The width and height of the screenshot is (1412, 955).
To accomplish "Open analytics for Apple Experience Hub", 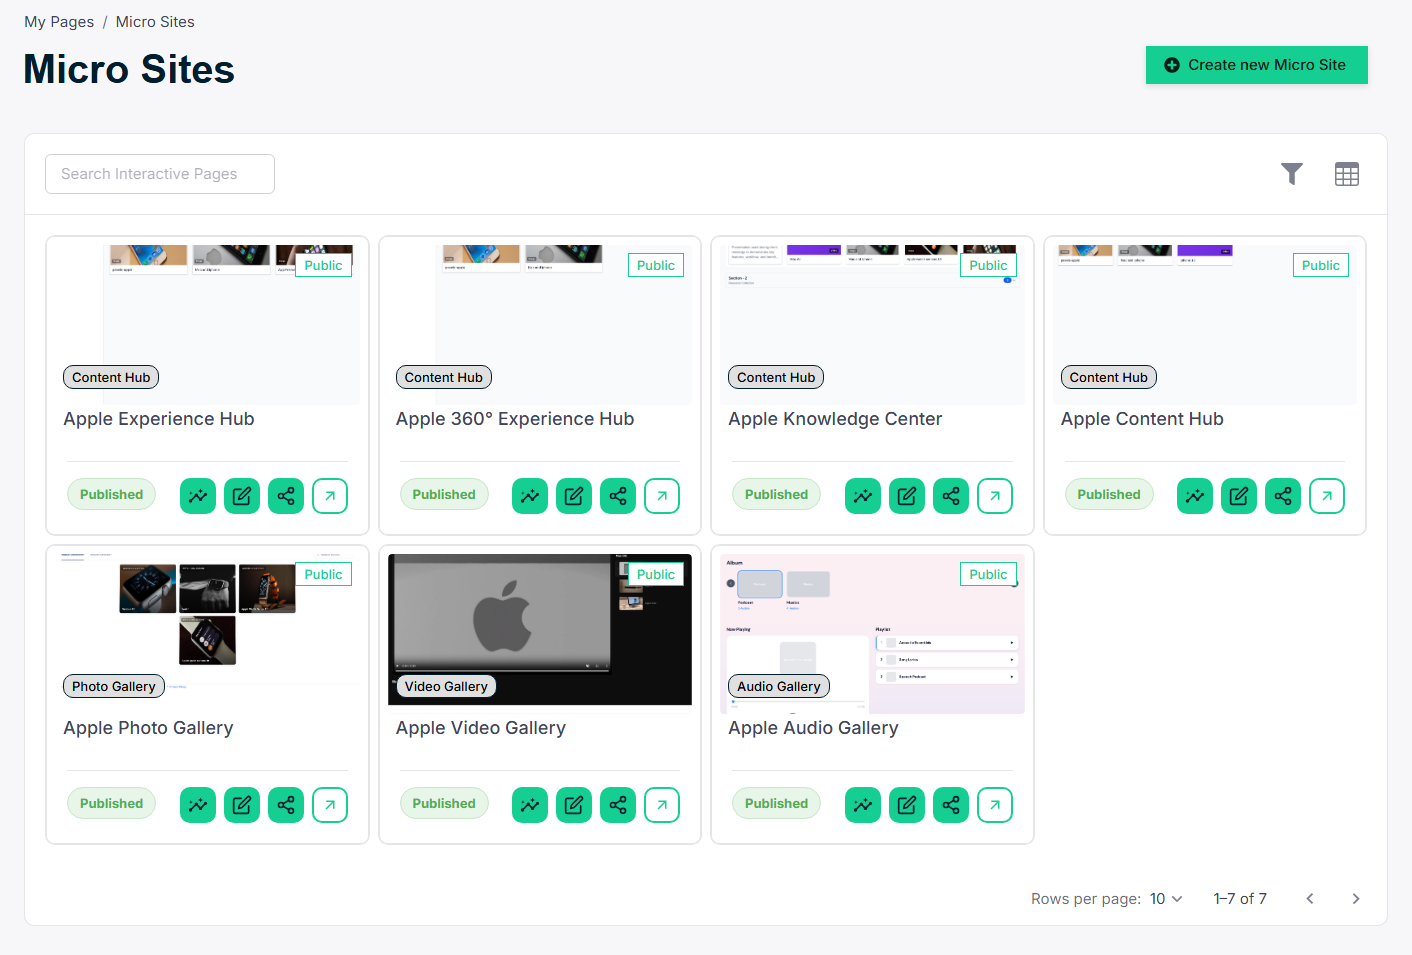I will click(x=198, y=496).
